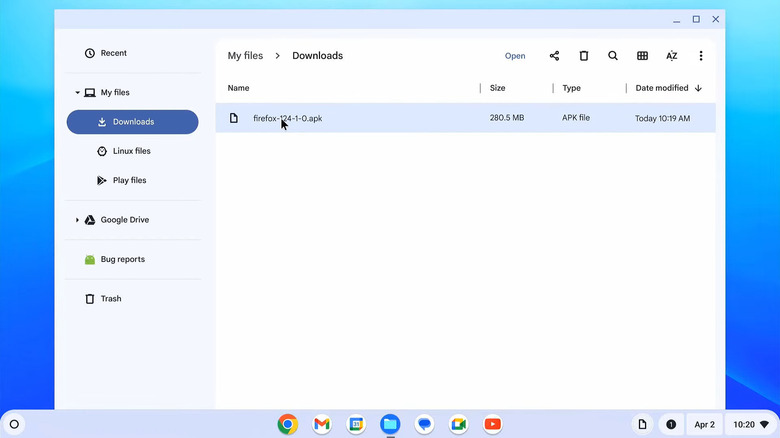
Task: Open Play files folder
Action: click(129, 180)
